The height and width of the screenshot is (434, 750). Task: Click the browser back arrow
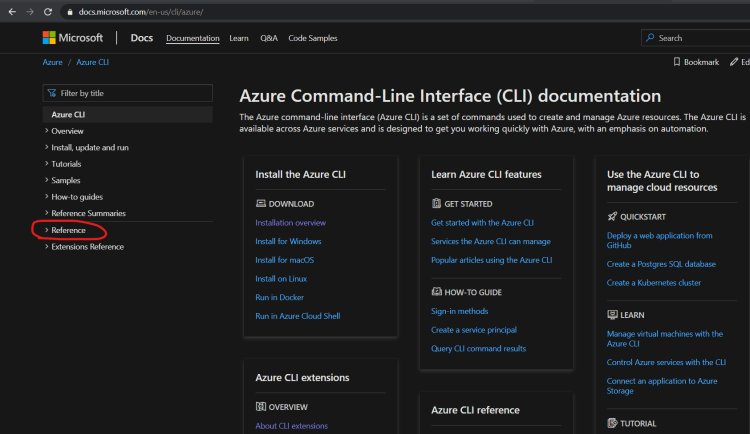(x=10, y=12)
